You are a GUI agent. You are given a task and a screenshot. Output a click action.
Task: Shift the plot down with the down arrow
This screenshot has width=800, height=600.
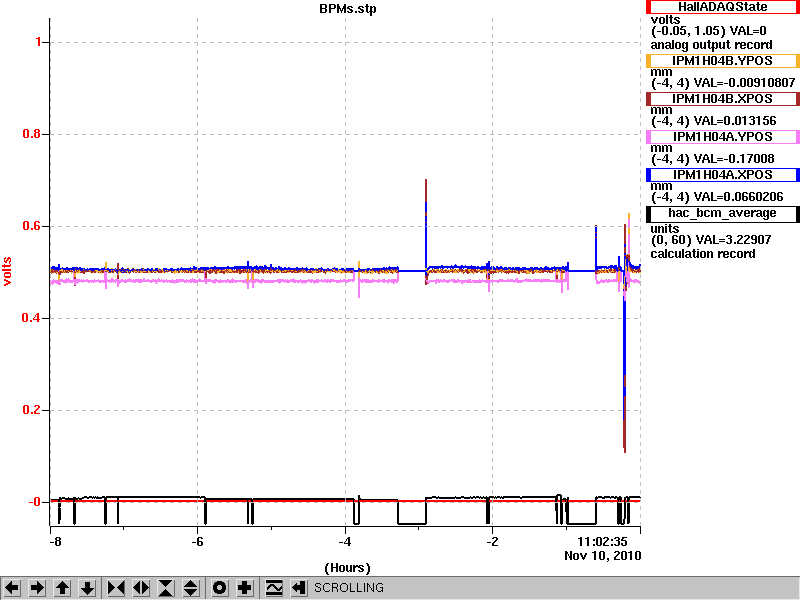[x=87, y=588]
